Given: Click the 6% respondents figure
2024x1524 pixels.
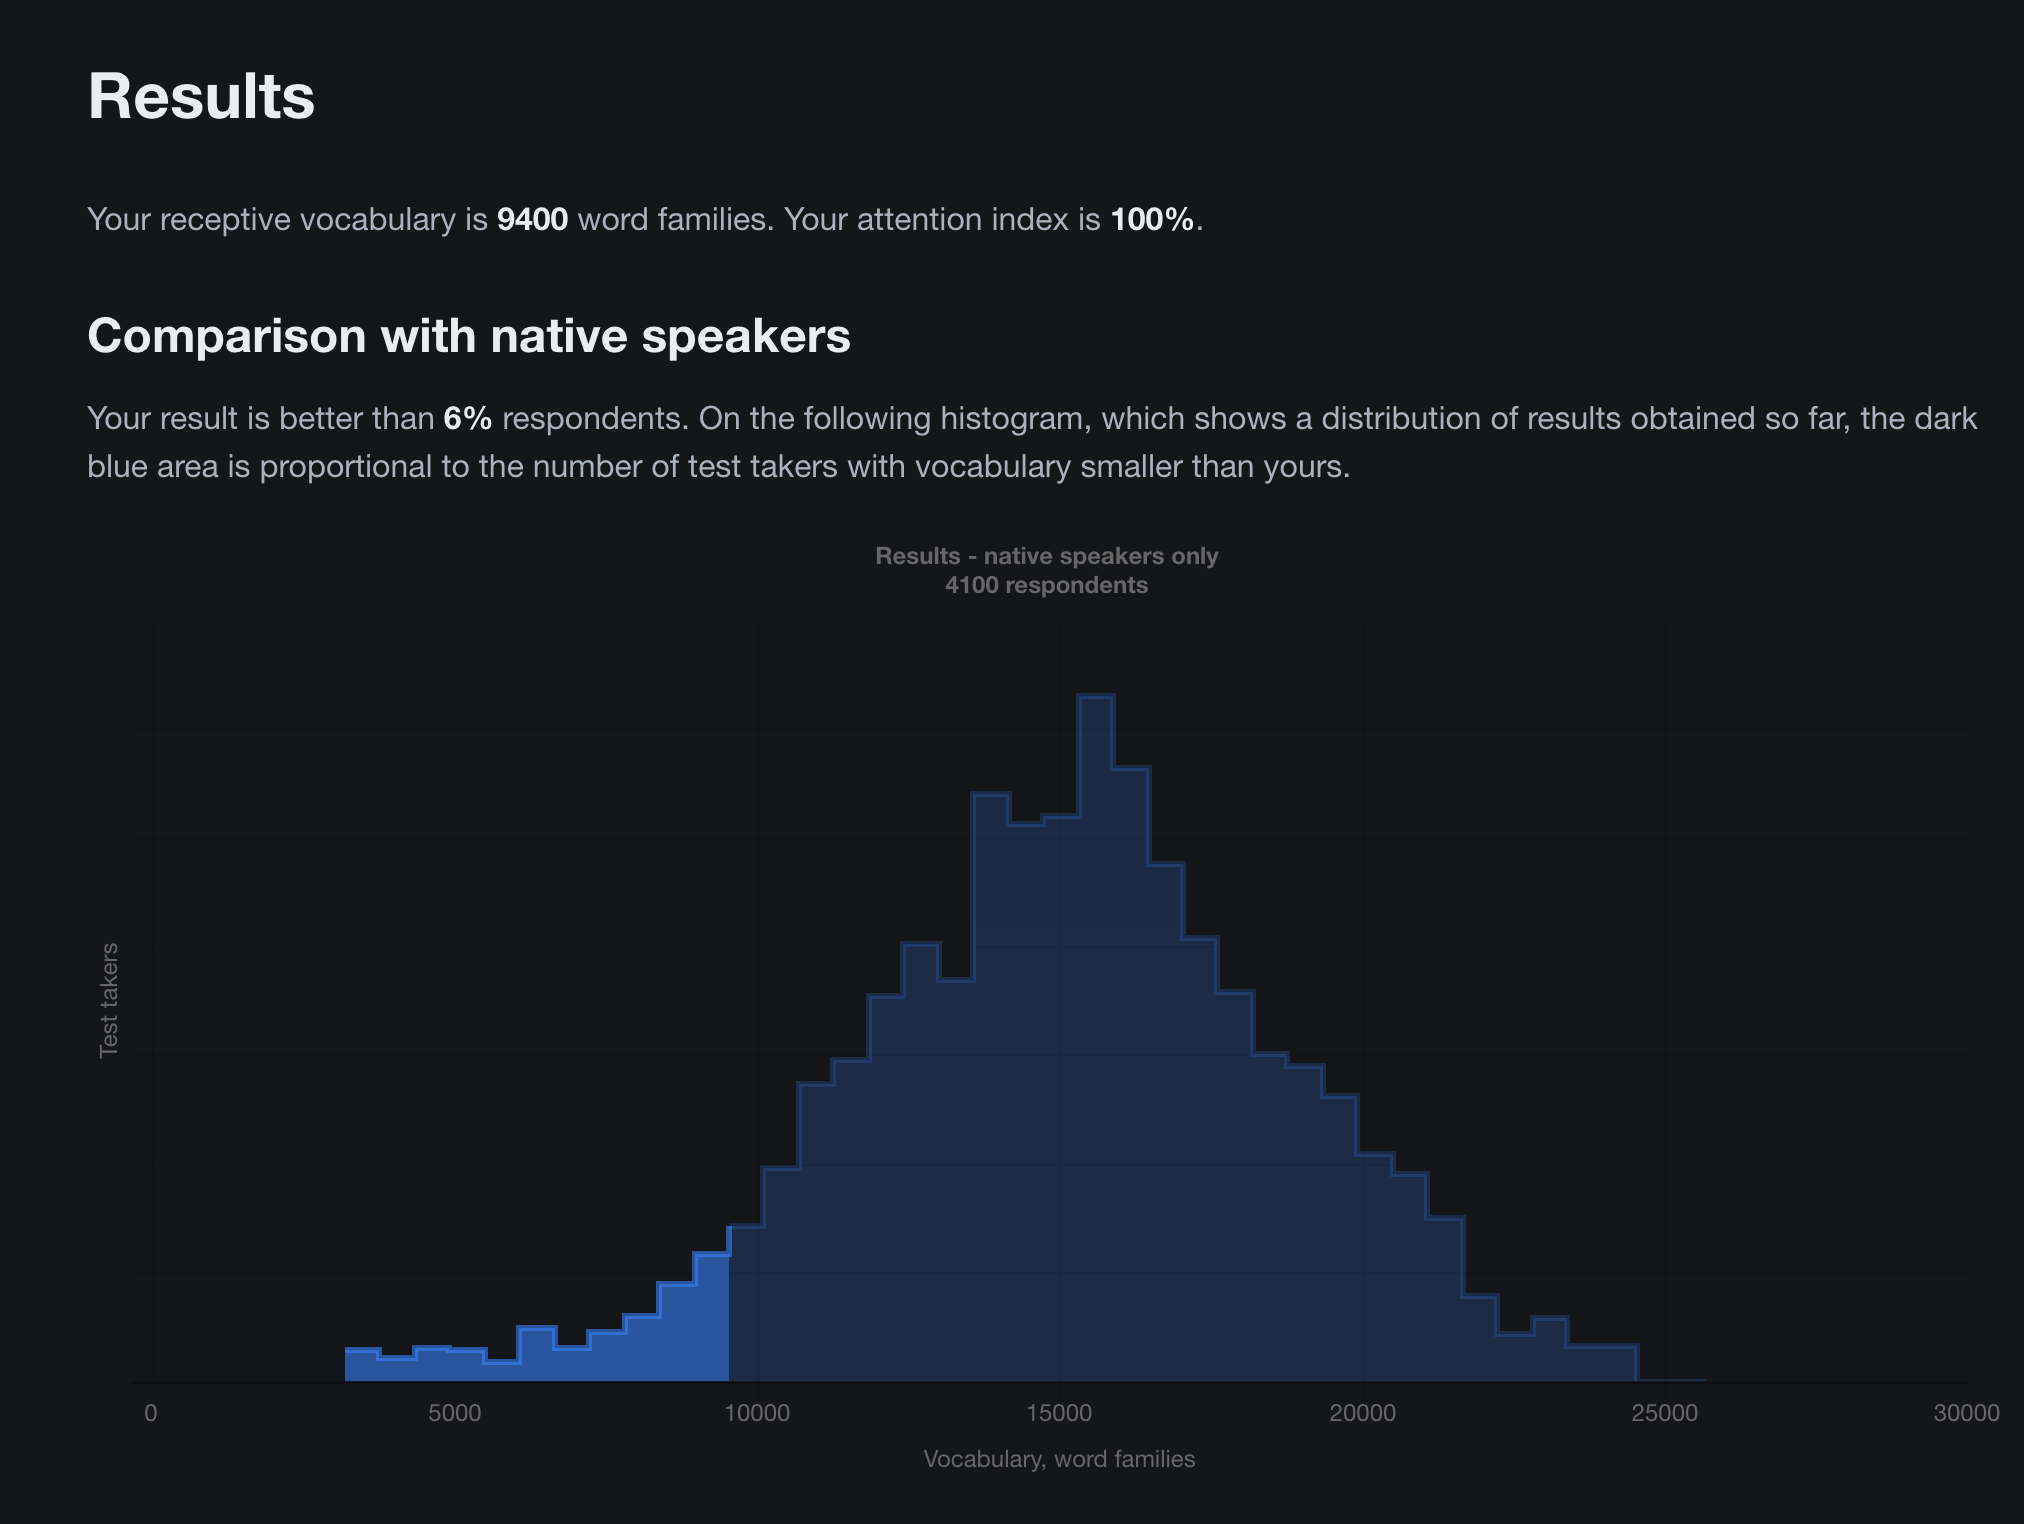Looking at the screenshot, I should tap(468, 418).
